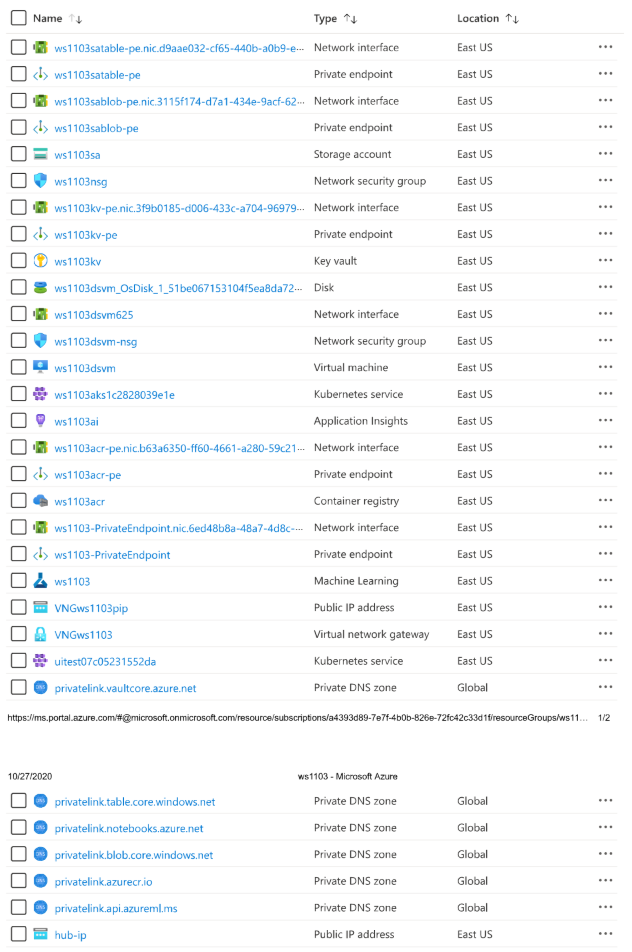Click the ws1103sa storage account icon

(40, 154)
